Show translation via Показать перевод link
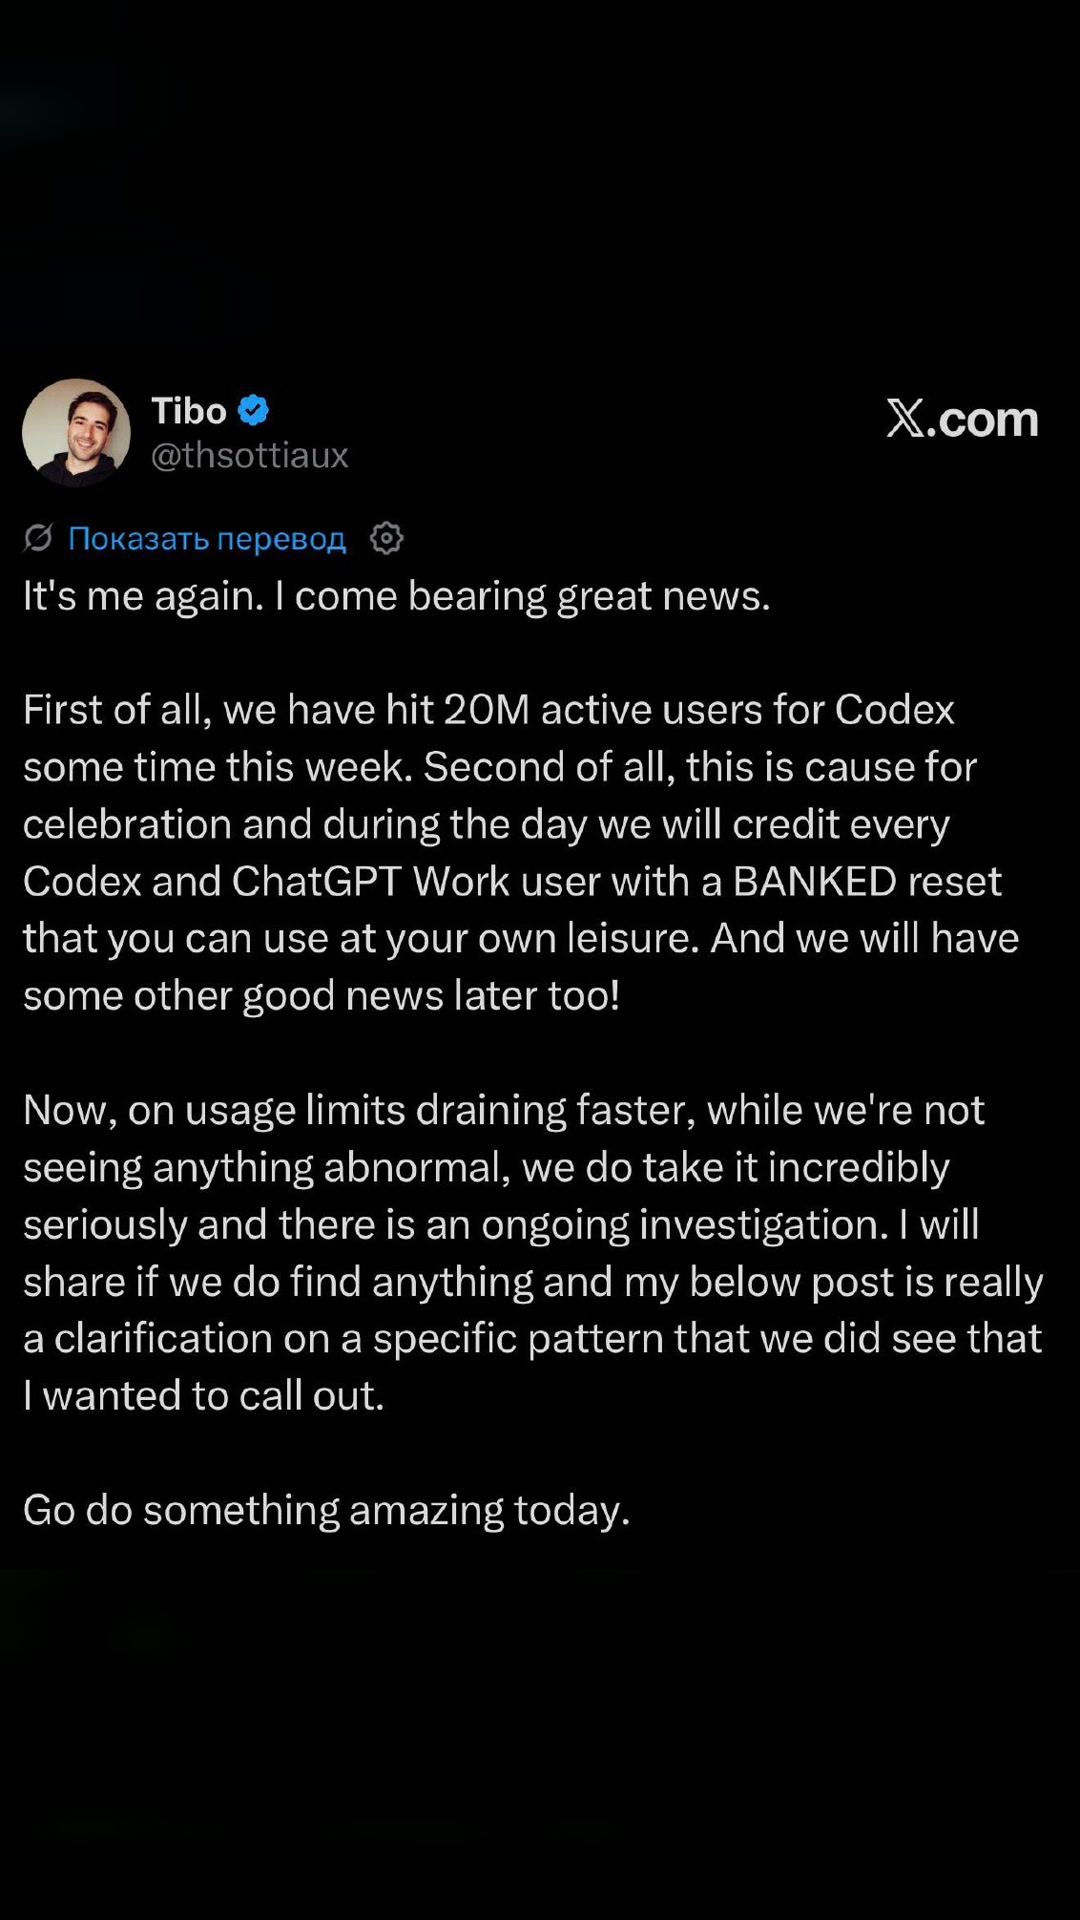Image resolution: width=1080 pixels, height=1920 pixels. click(x=207, y=539)
